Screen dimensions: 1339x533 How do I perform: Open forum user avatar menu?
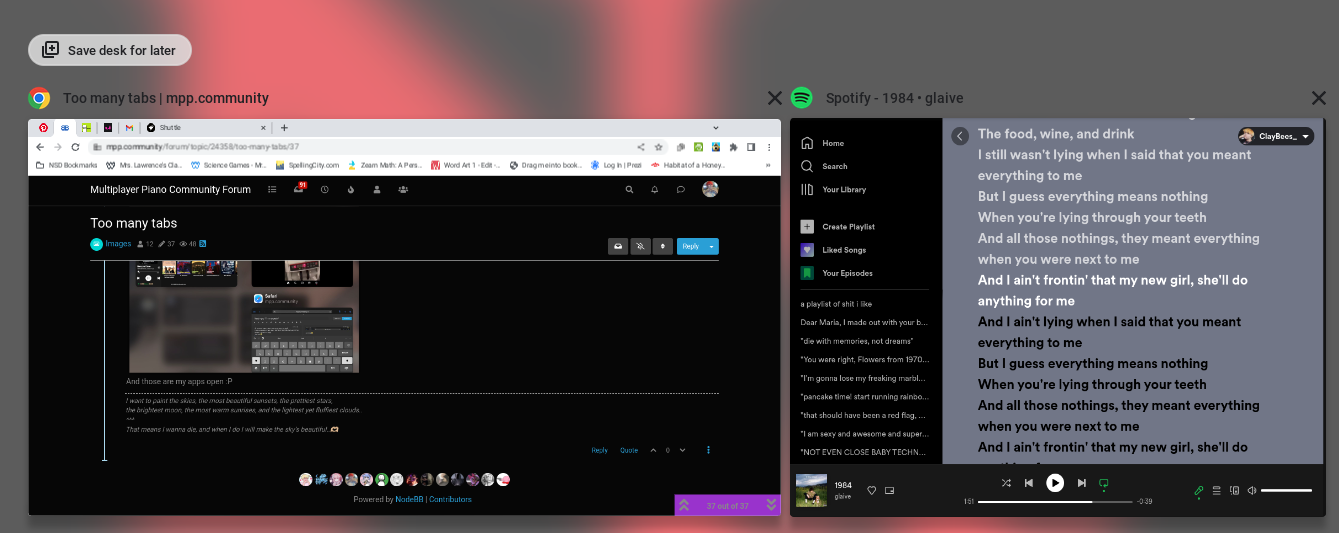[x=711, y=189]
